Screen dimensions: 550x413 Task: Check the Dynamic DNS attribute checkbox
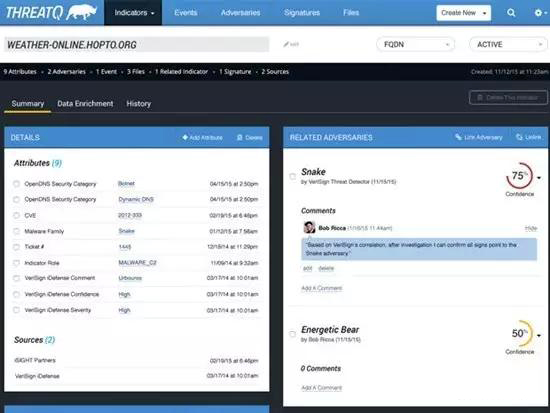pos(16,199)
